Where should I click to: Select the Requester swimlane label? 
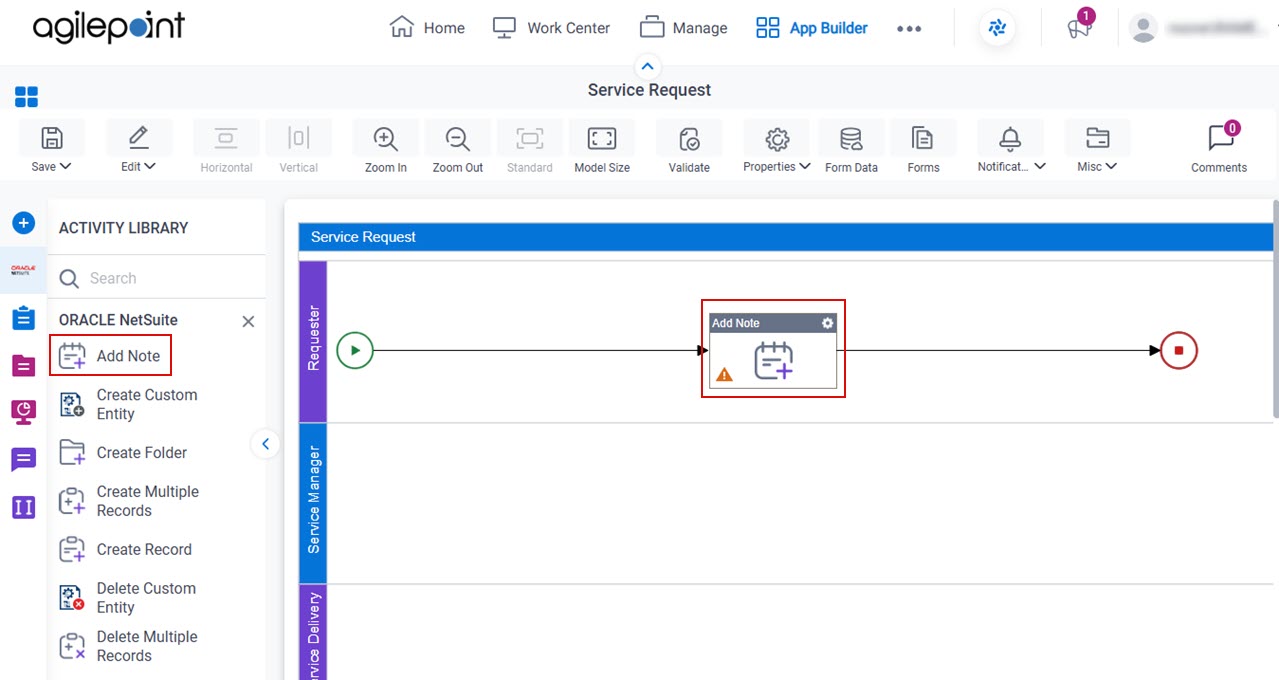313,341
